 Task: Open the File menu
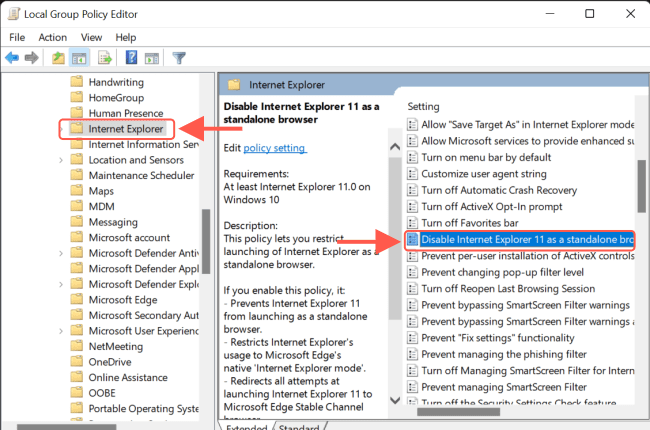click(18, 37)
